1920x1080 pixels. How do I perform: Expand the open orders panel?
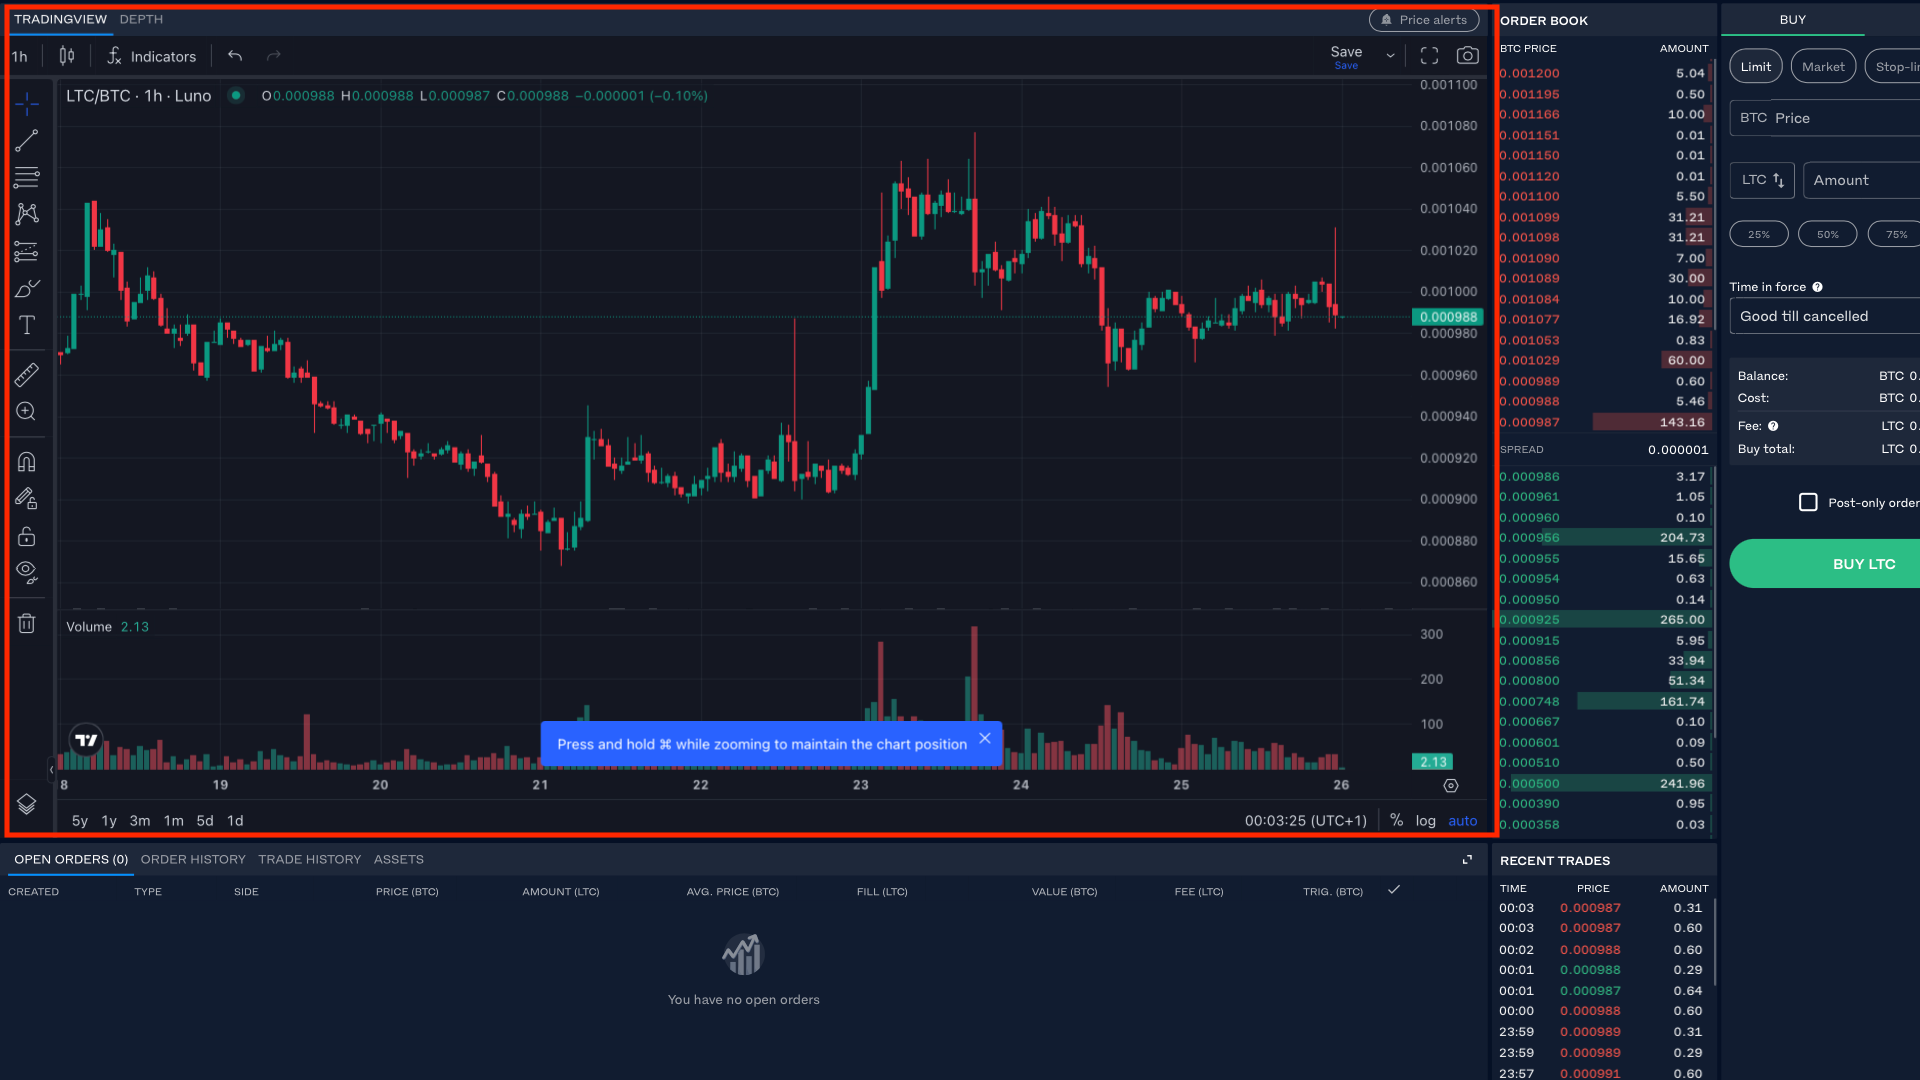[1467, 860]
